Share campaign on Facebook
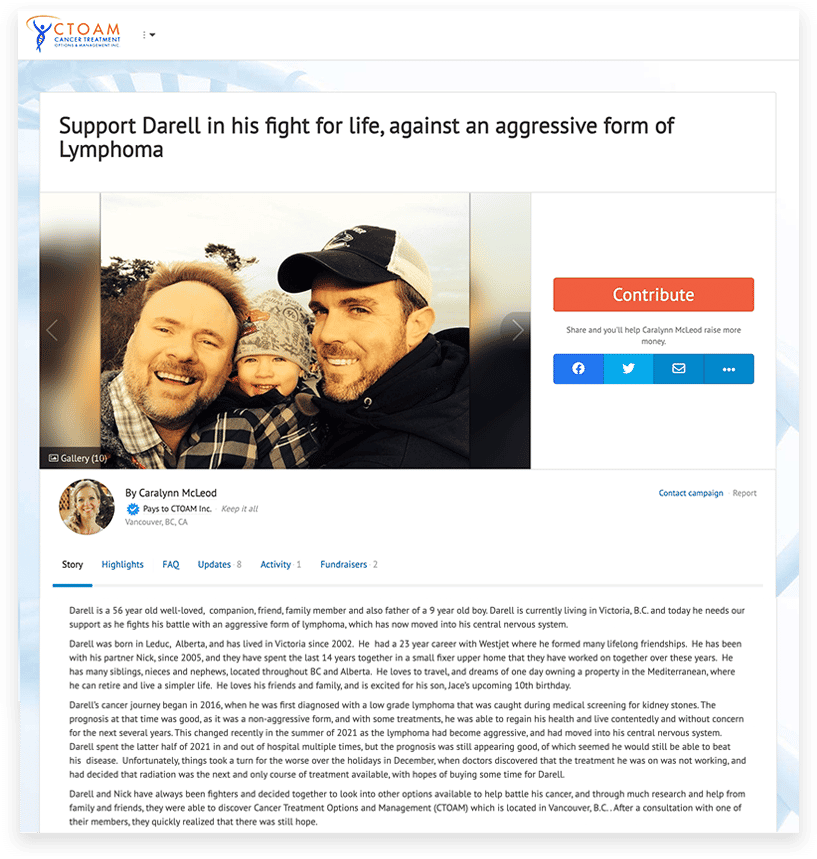The image size is (817, 859). click(578, 369)
